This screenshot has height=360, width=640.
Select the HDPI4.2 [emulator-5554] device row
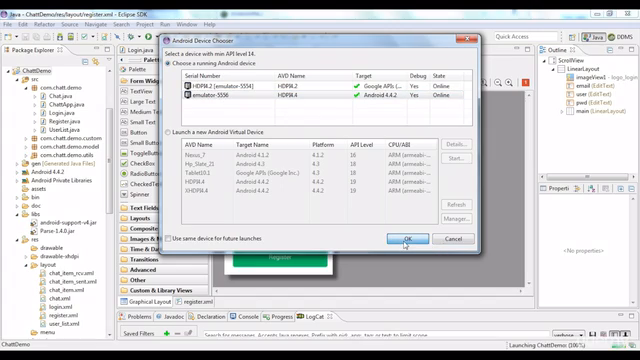click(x=323, y=86)
